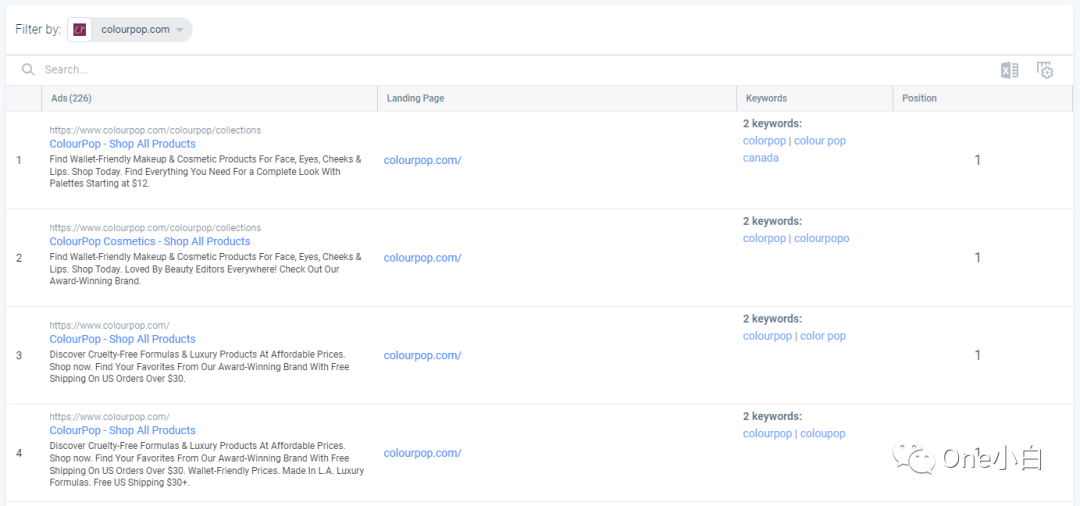Sort by Landing Page column header
This screenshot has height=506, width=1080.
tap(557, 98)
